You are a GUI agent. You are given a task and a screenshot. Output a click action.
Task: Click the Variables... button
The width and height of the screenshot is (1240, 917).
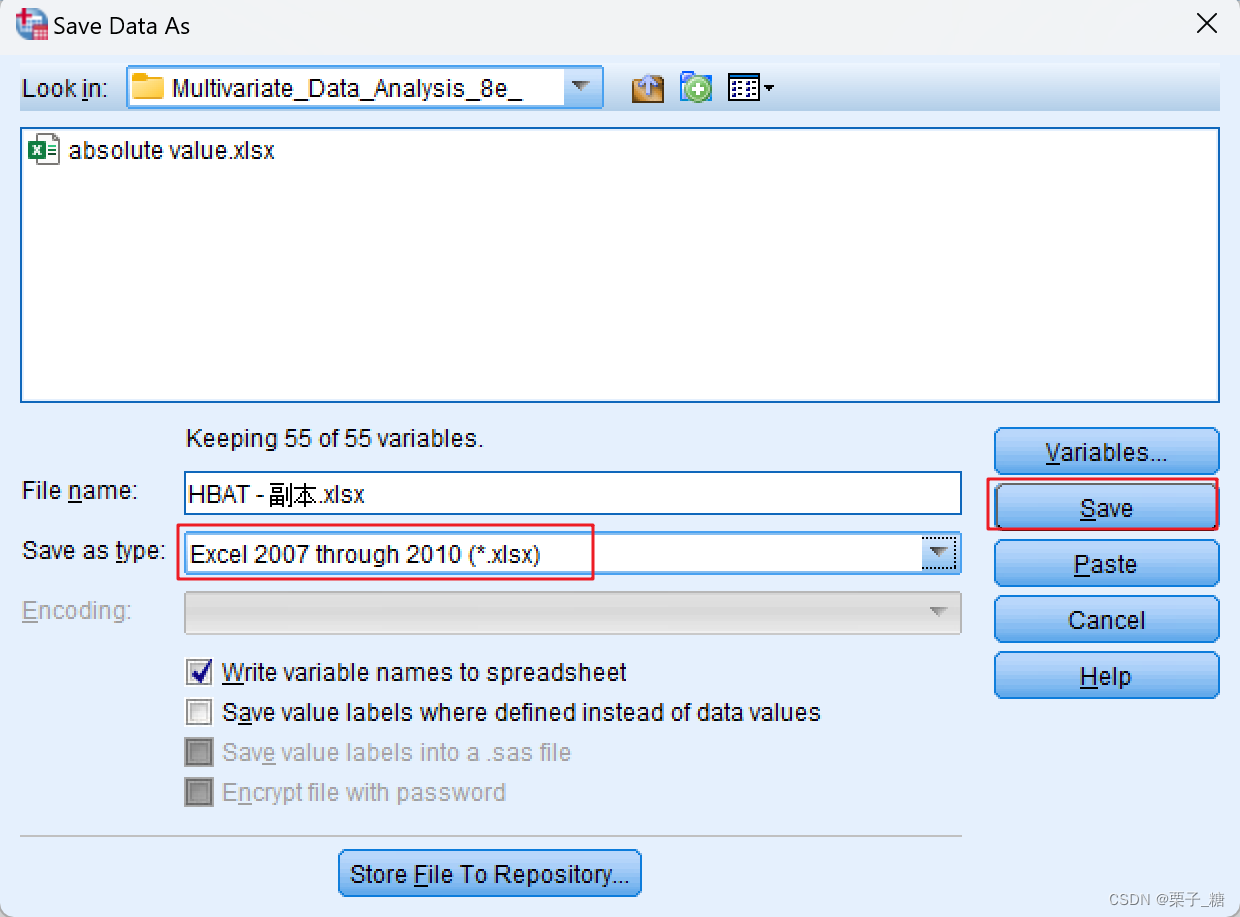point(1106,452)
